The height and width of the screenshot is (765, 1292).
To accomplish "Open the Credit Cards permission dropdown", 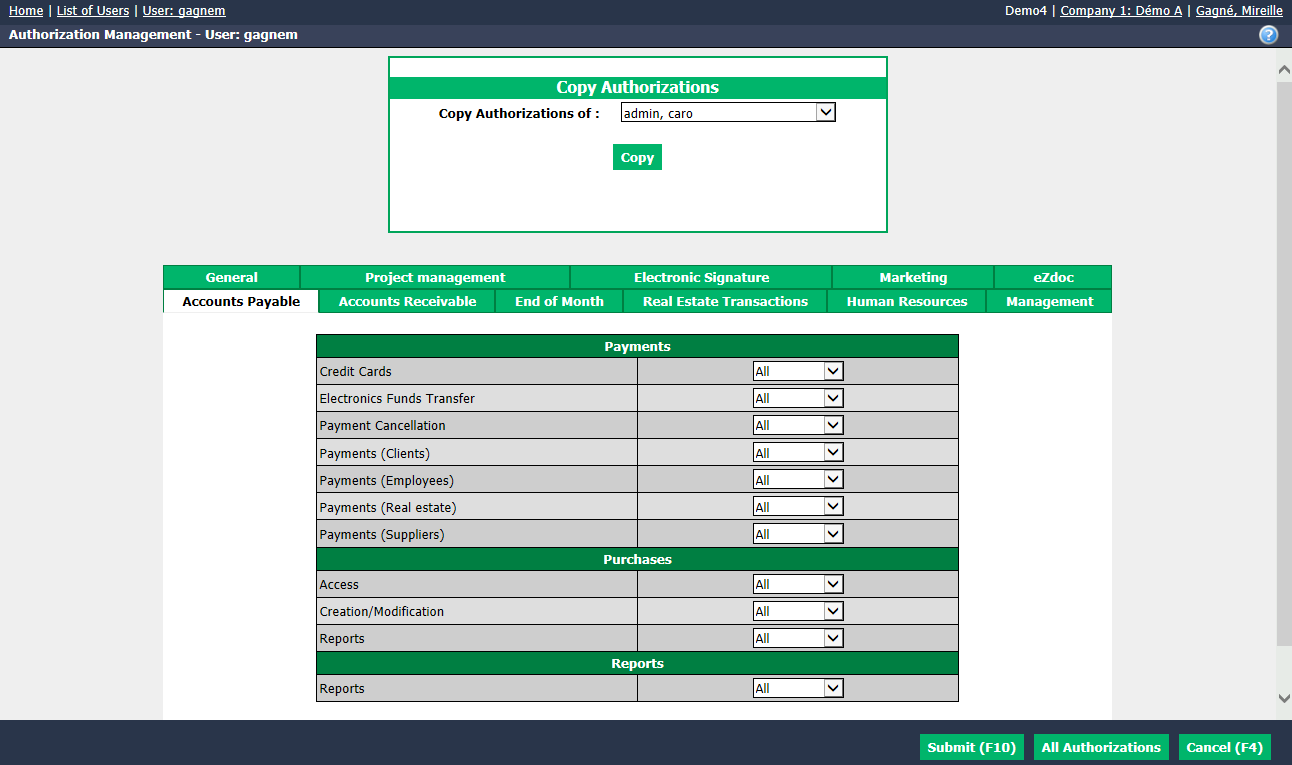I will (798, 371).
